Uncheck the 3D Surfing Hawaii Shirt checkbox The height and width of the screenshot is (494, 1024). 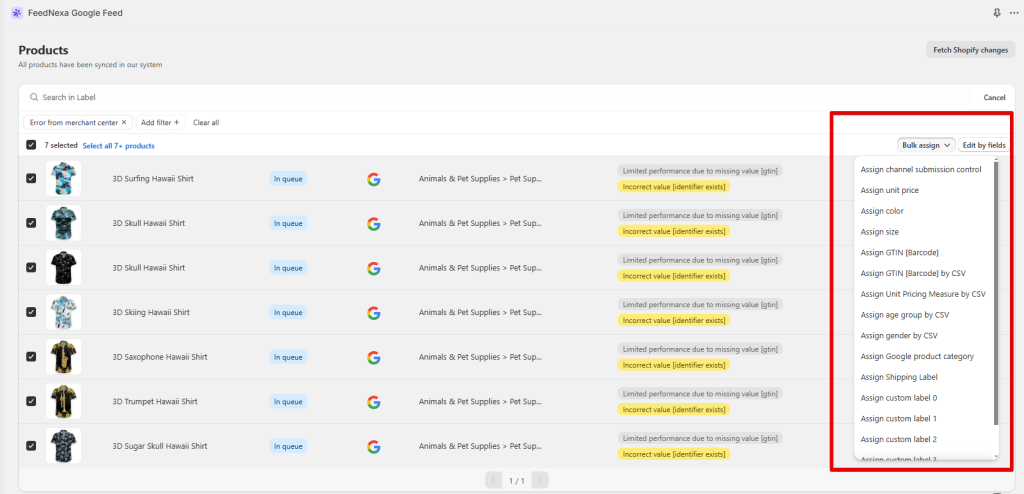31,178
